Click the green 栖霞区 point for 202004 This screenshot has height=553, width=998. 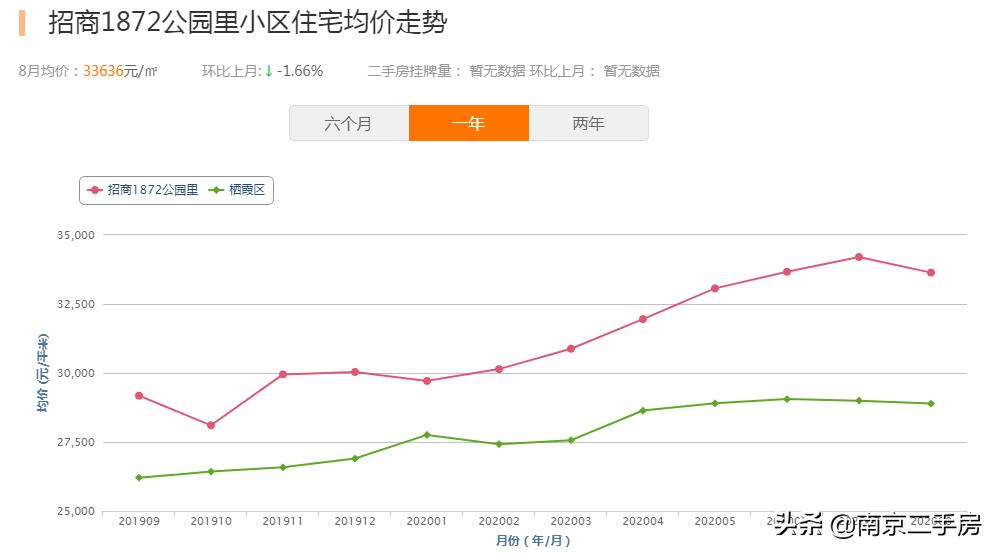pyautogui.click(x=643, y=410)
